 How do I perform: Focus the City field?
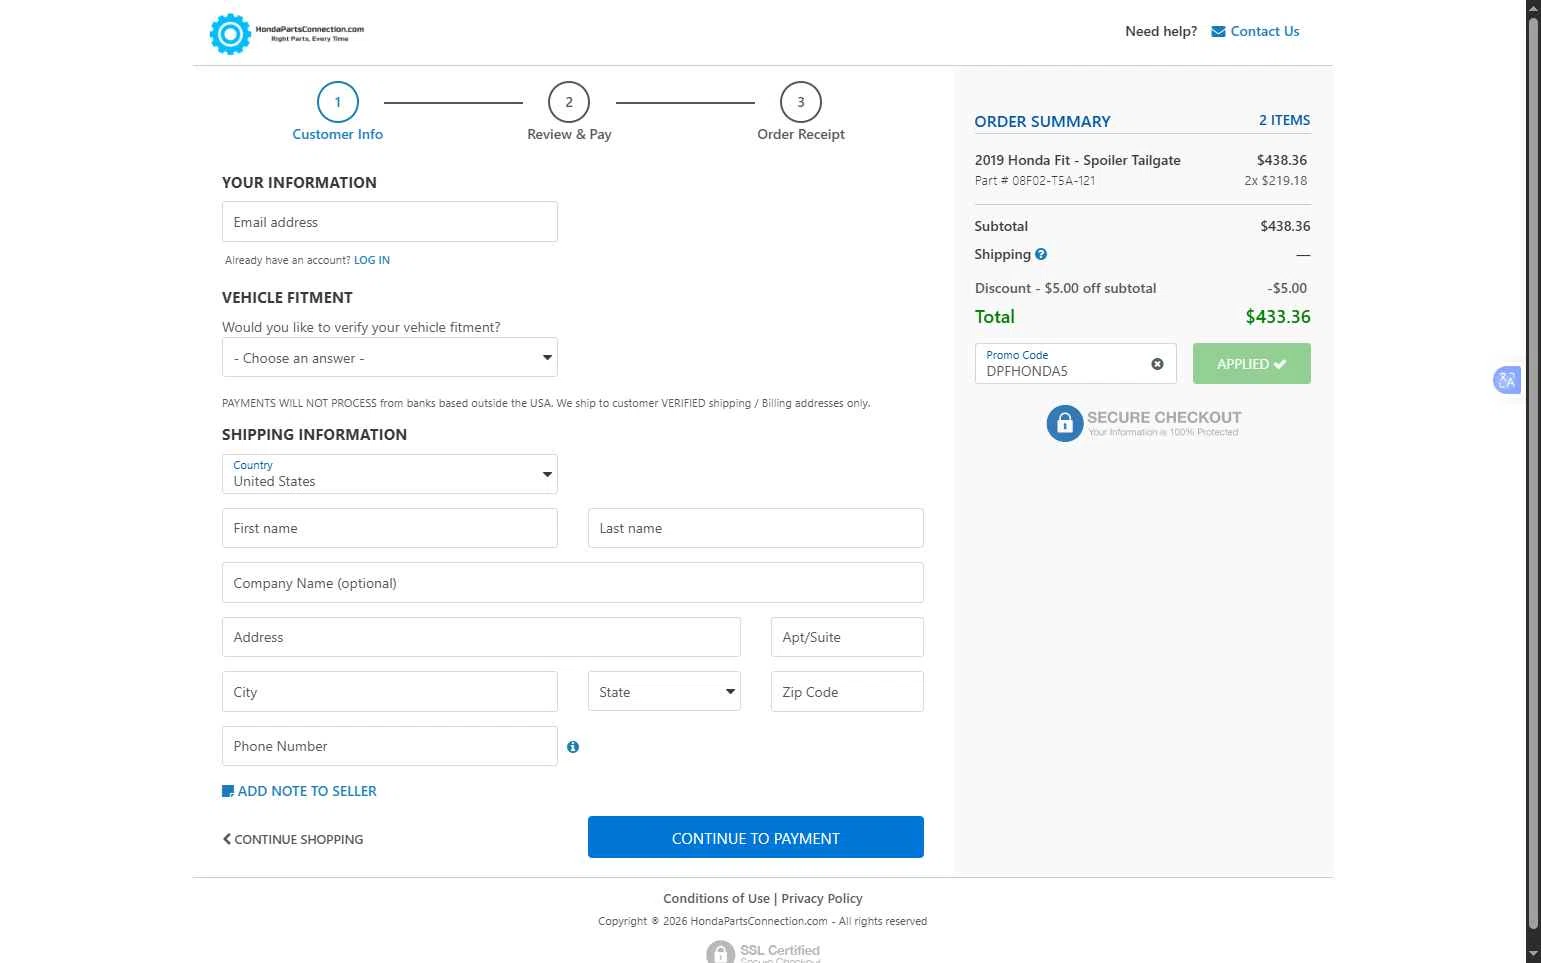(x=390, y=692)
